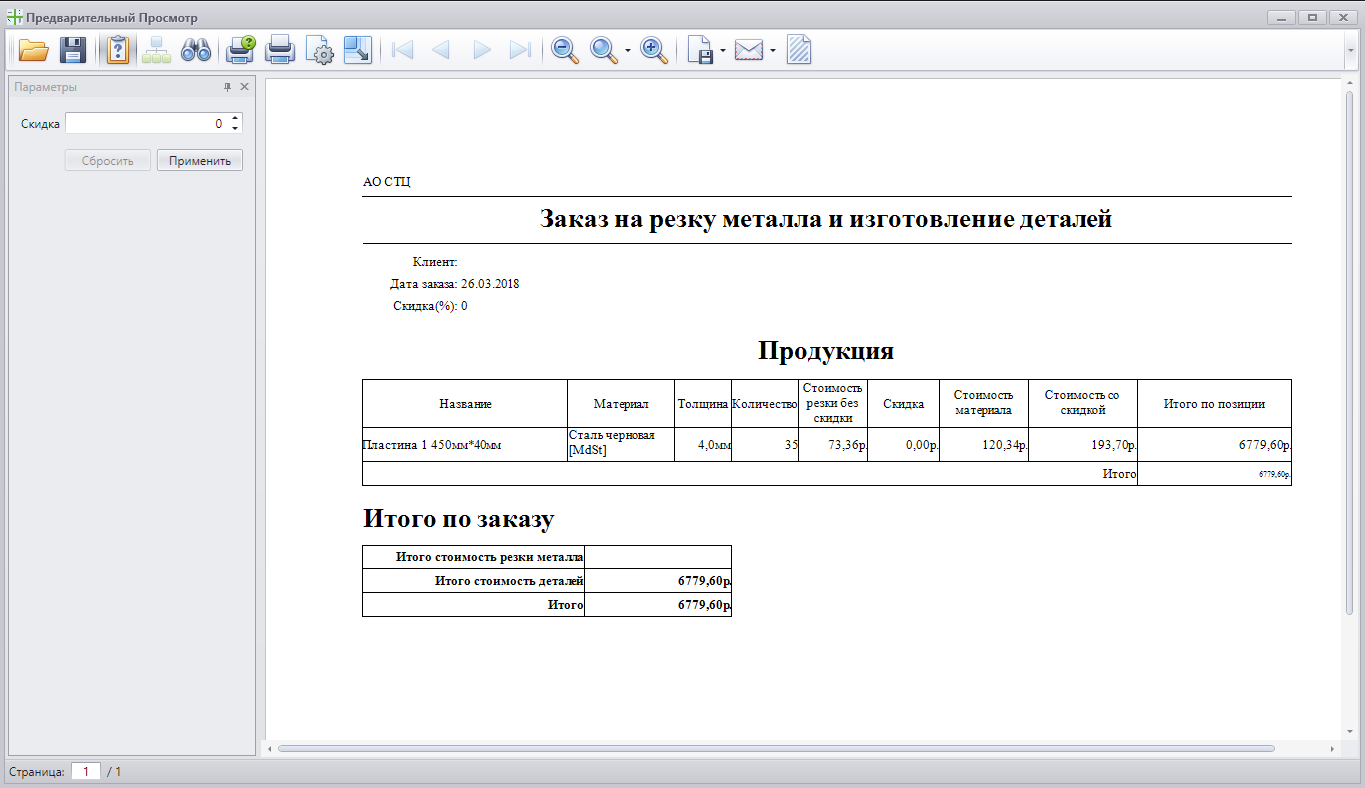Click the Export document icon

[x=700, y=50]
